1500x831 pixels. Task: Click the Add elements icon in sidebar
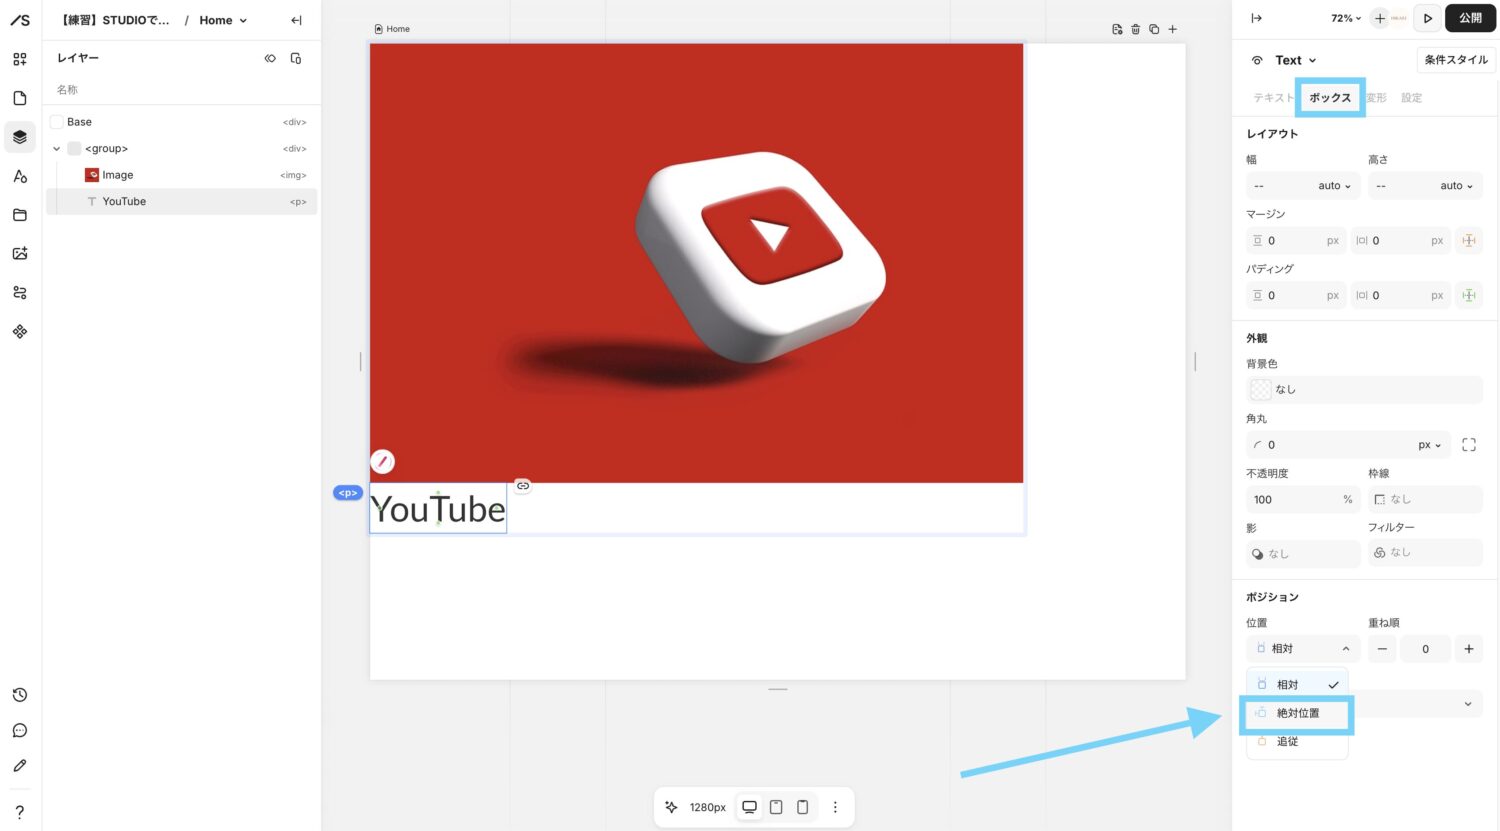[x=20, y=59]
